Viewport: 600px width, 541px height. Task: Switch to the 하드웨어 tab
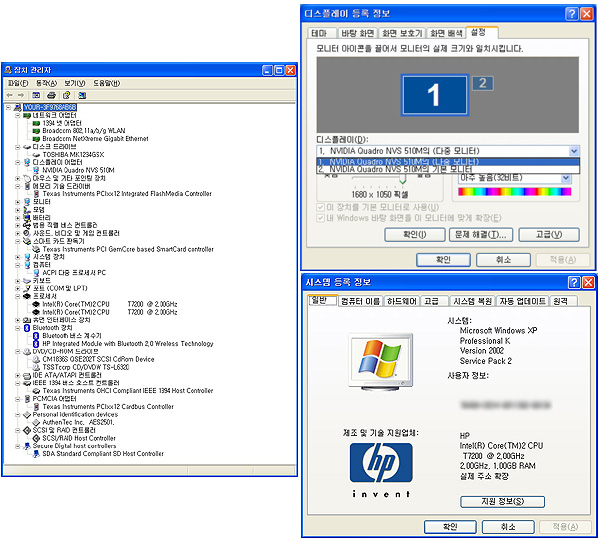coord(401,301)
